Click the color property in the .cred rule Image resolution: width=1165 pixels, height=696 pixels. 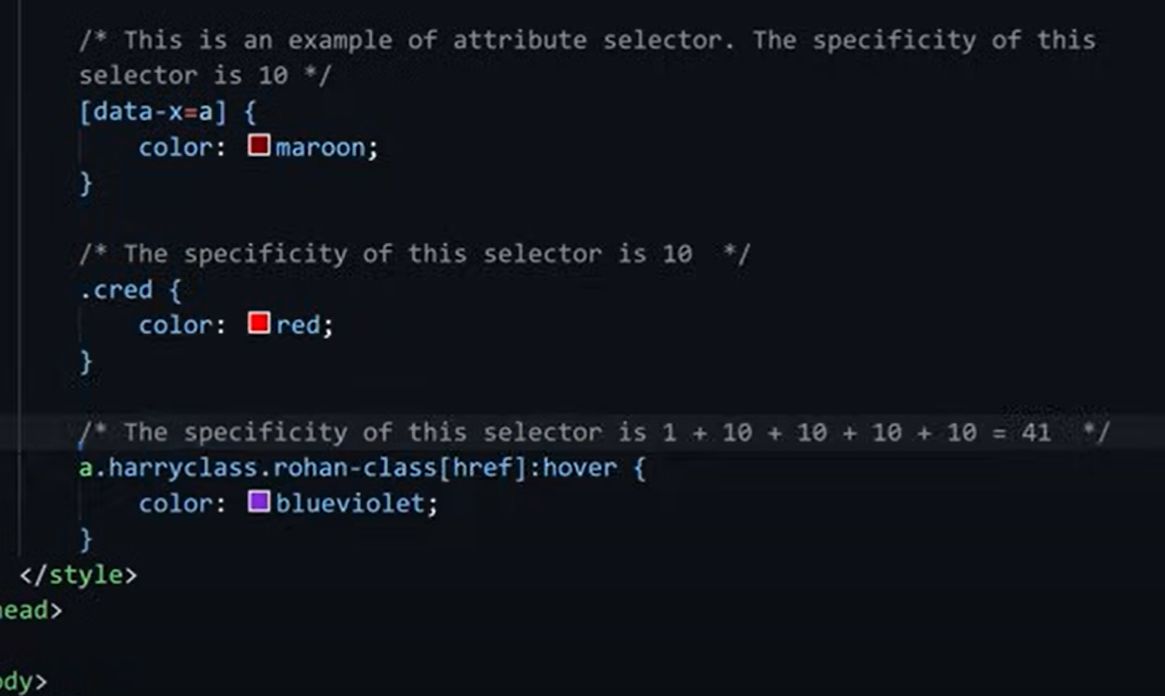click(175, 325)
